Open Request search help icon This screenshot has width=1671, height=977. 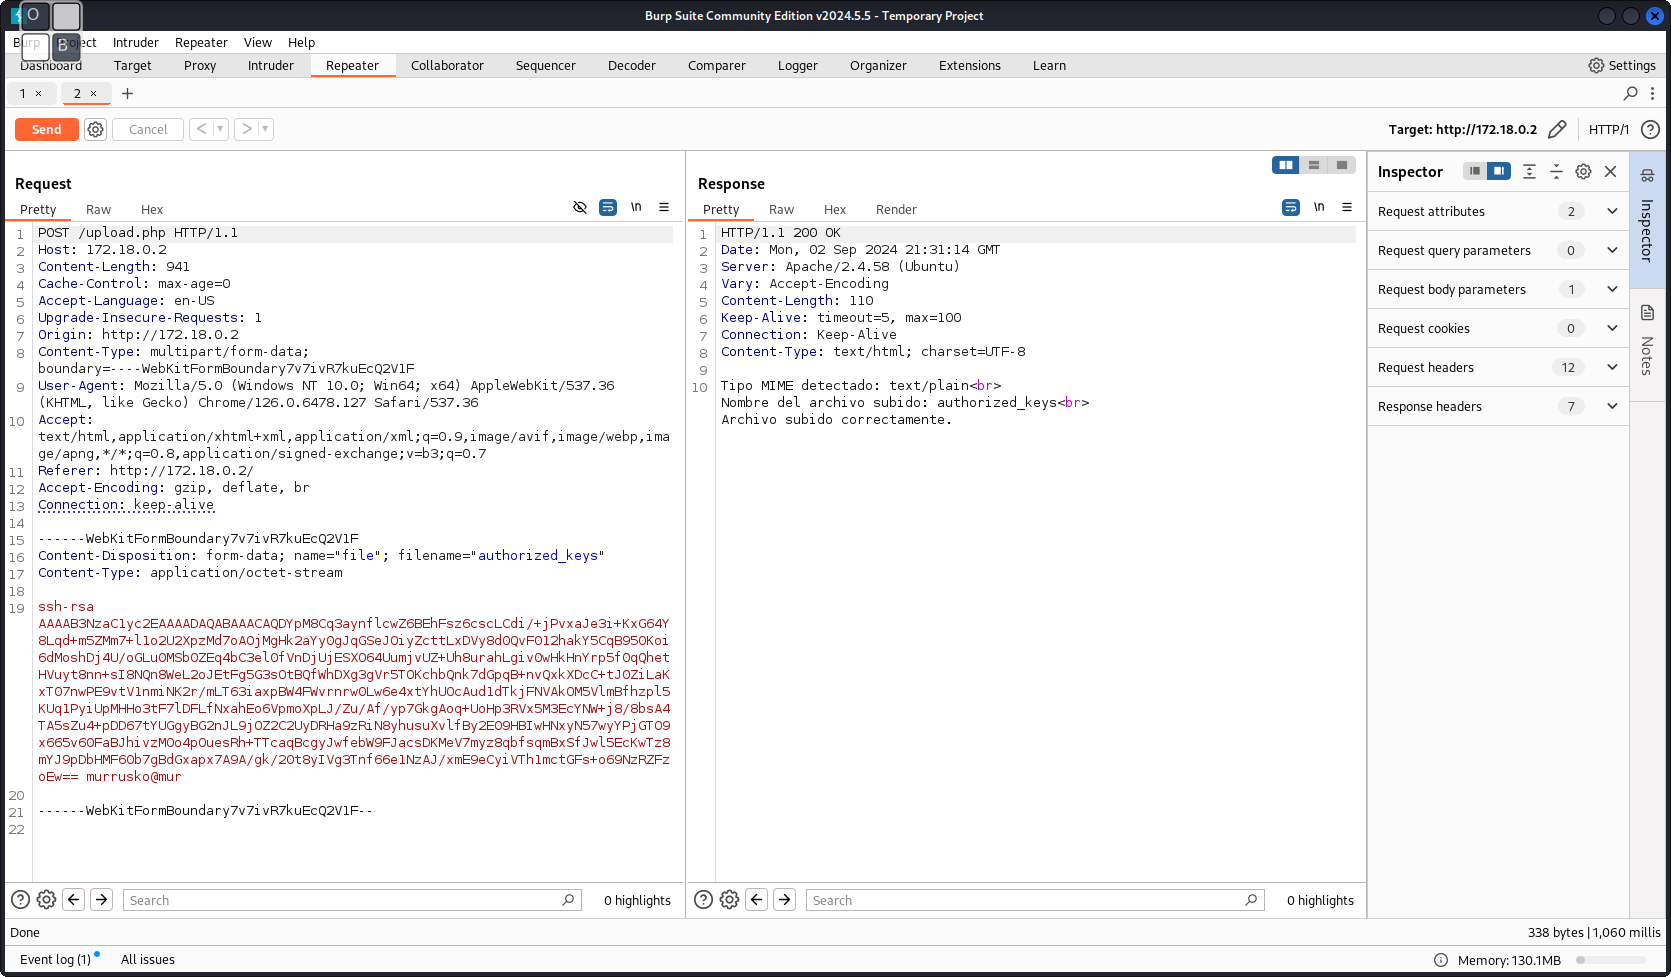(20, 899)
